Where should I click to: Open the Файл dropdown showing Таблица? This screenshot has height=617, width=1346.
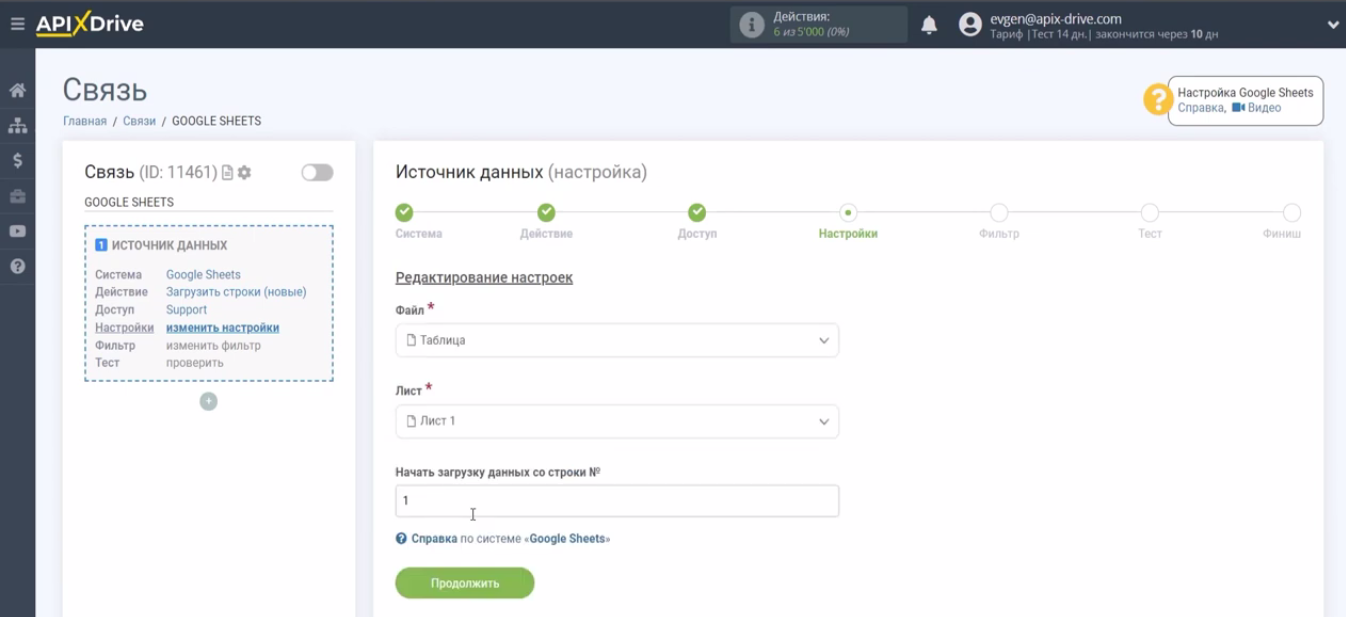pyautogui.click(x=617, y=340)
